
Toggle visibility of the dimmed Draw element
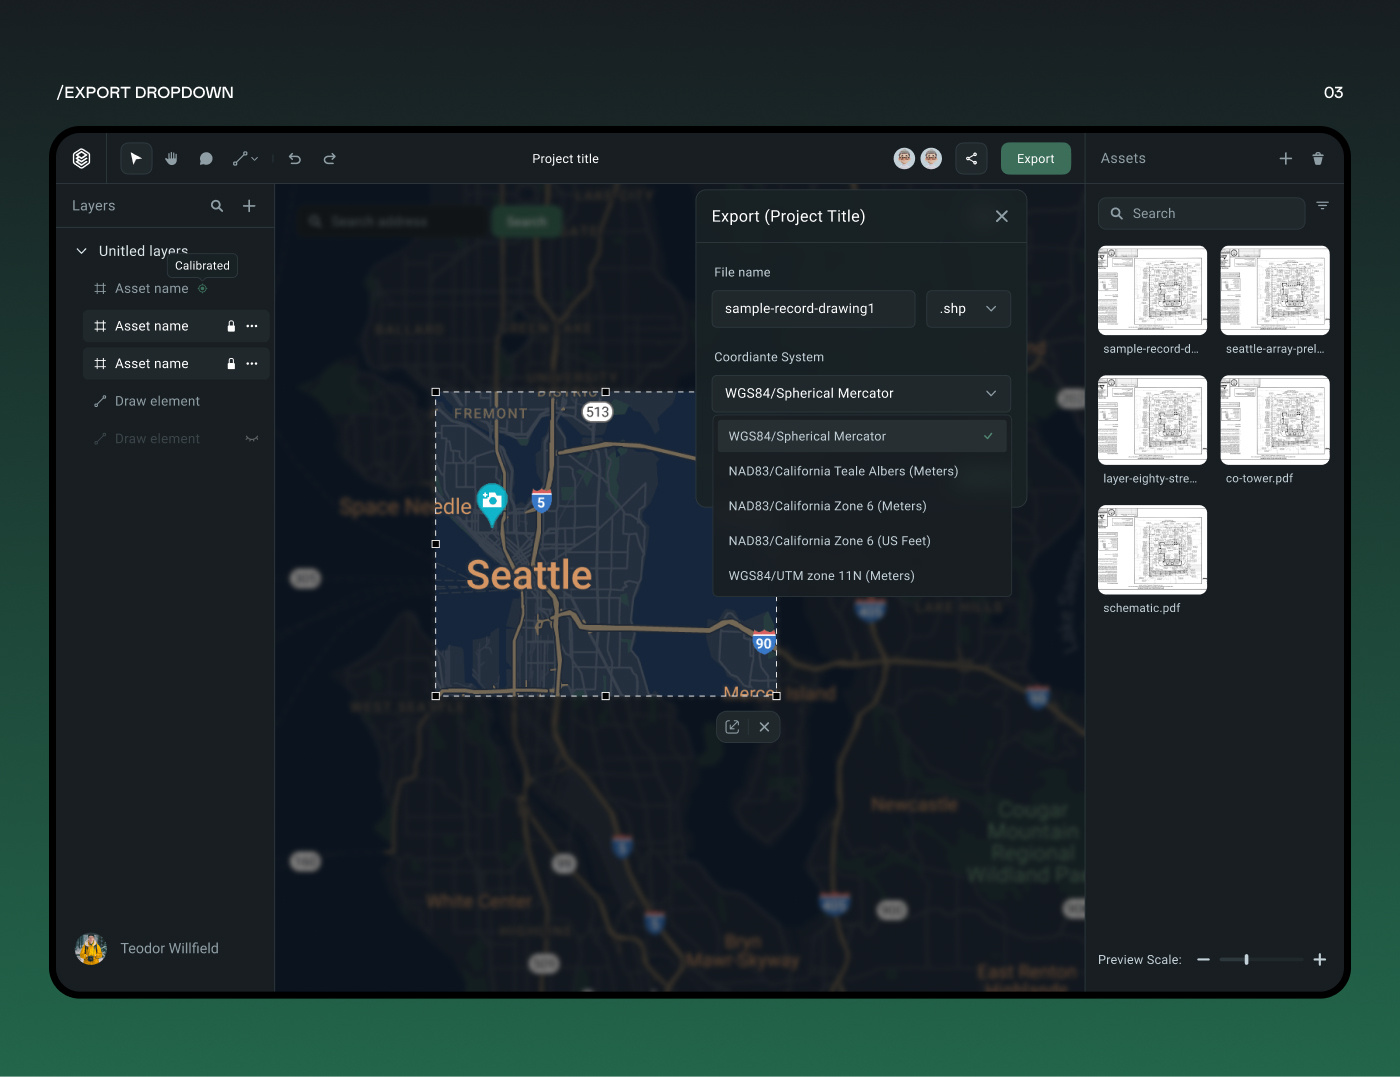(x=251, y=438)
